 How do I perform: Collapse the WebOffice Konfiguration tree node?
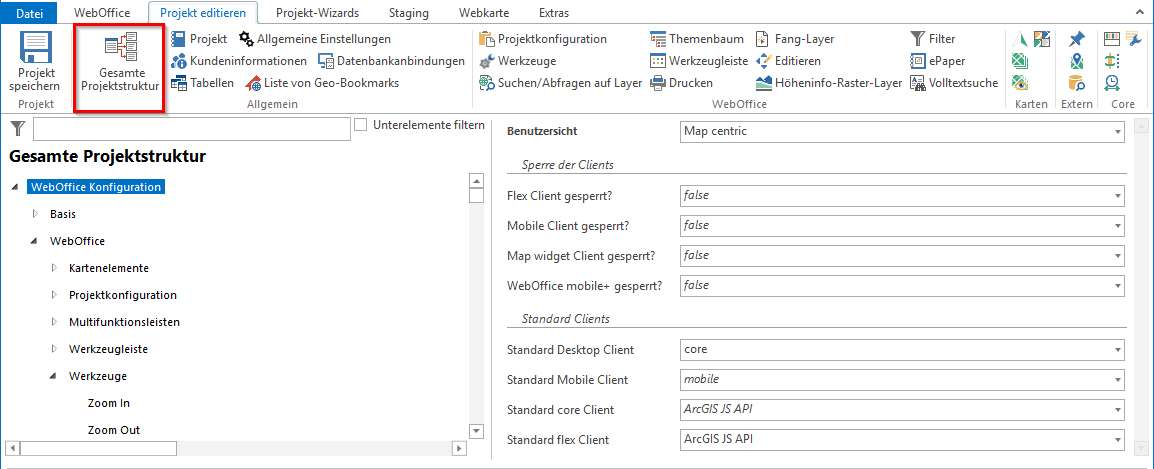point(15,188)
